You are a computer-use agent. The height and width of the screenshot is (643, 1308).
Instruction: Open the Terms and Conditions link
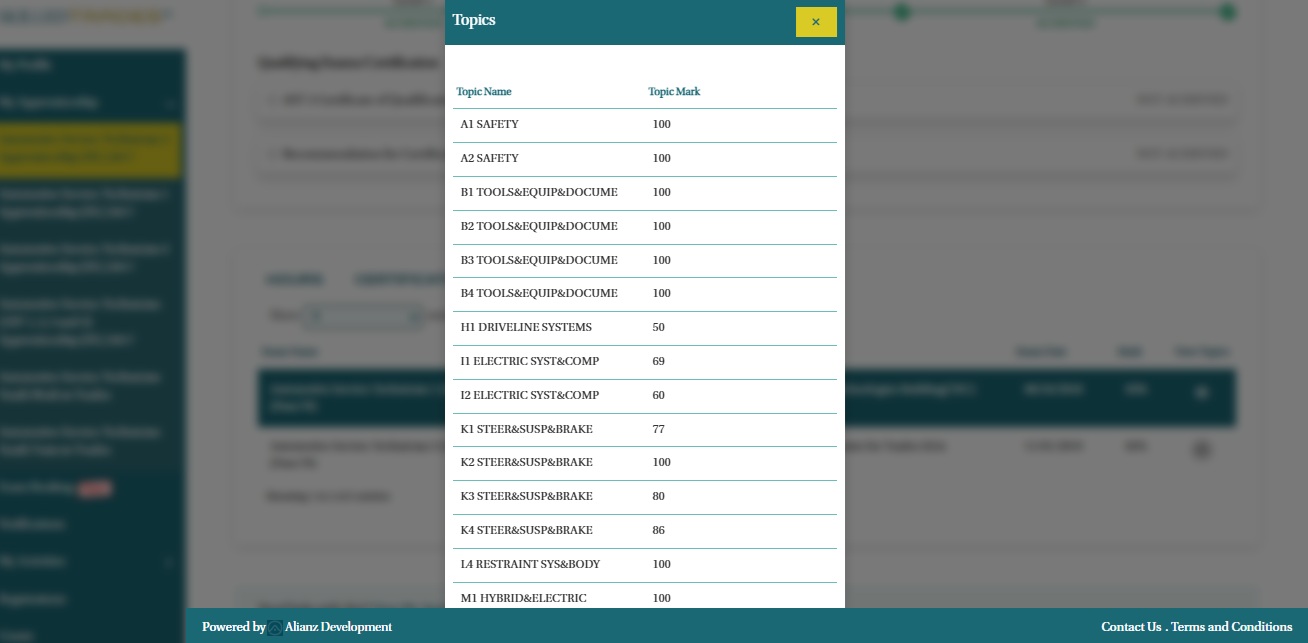click(1231, 627)
